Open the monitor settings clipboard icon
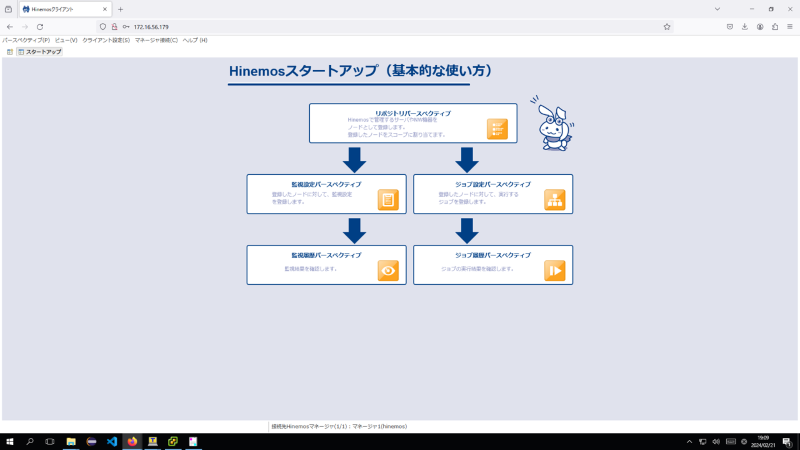The width and height of the screenshot is (800, 450). pos(388,199)
